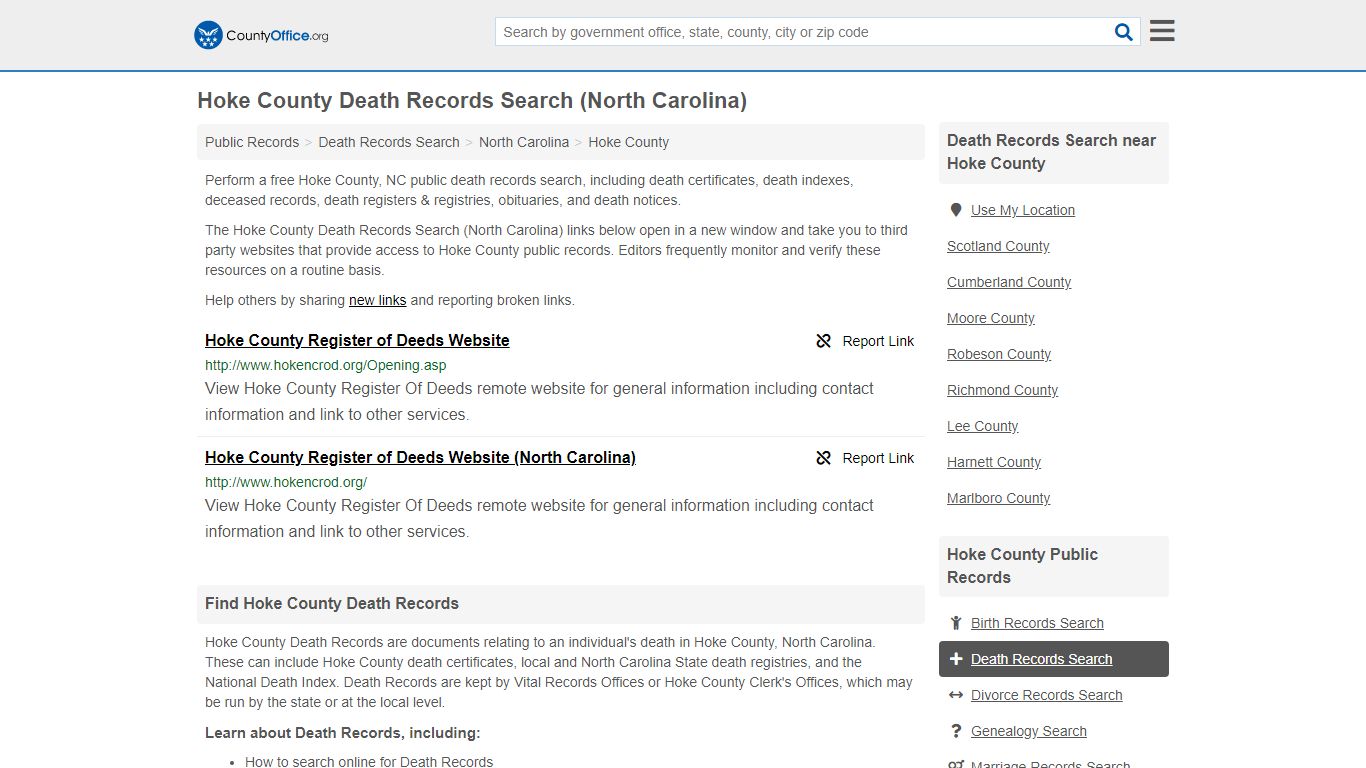
Task: Go to North Carolina breadcrumb
Action: (x=524, y=142)
